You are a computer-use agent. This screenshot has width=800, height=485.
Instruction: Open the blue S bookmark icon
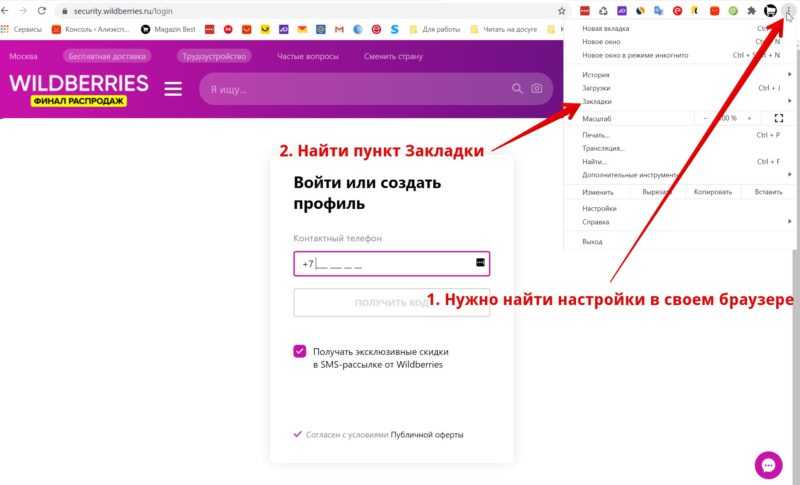point(394,30)
